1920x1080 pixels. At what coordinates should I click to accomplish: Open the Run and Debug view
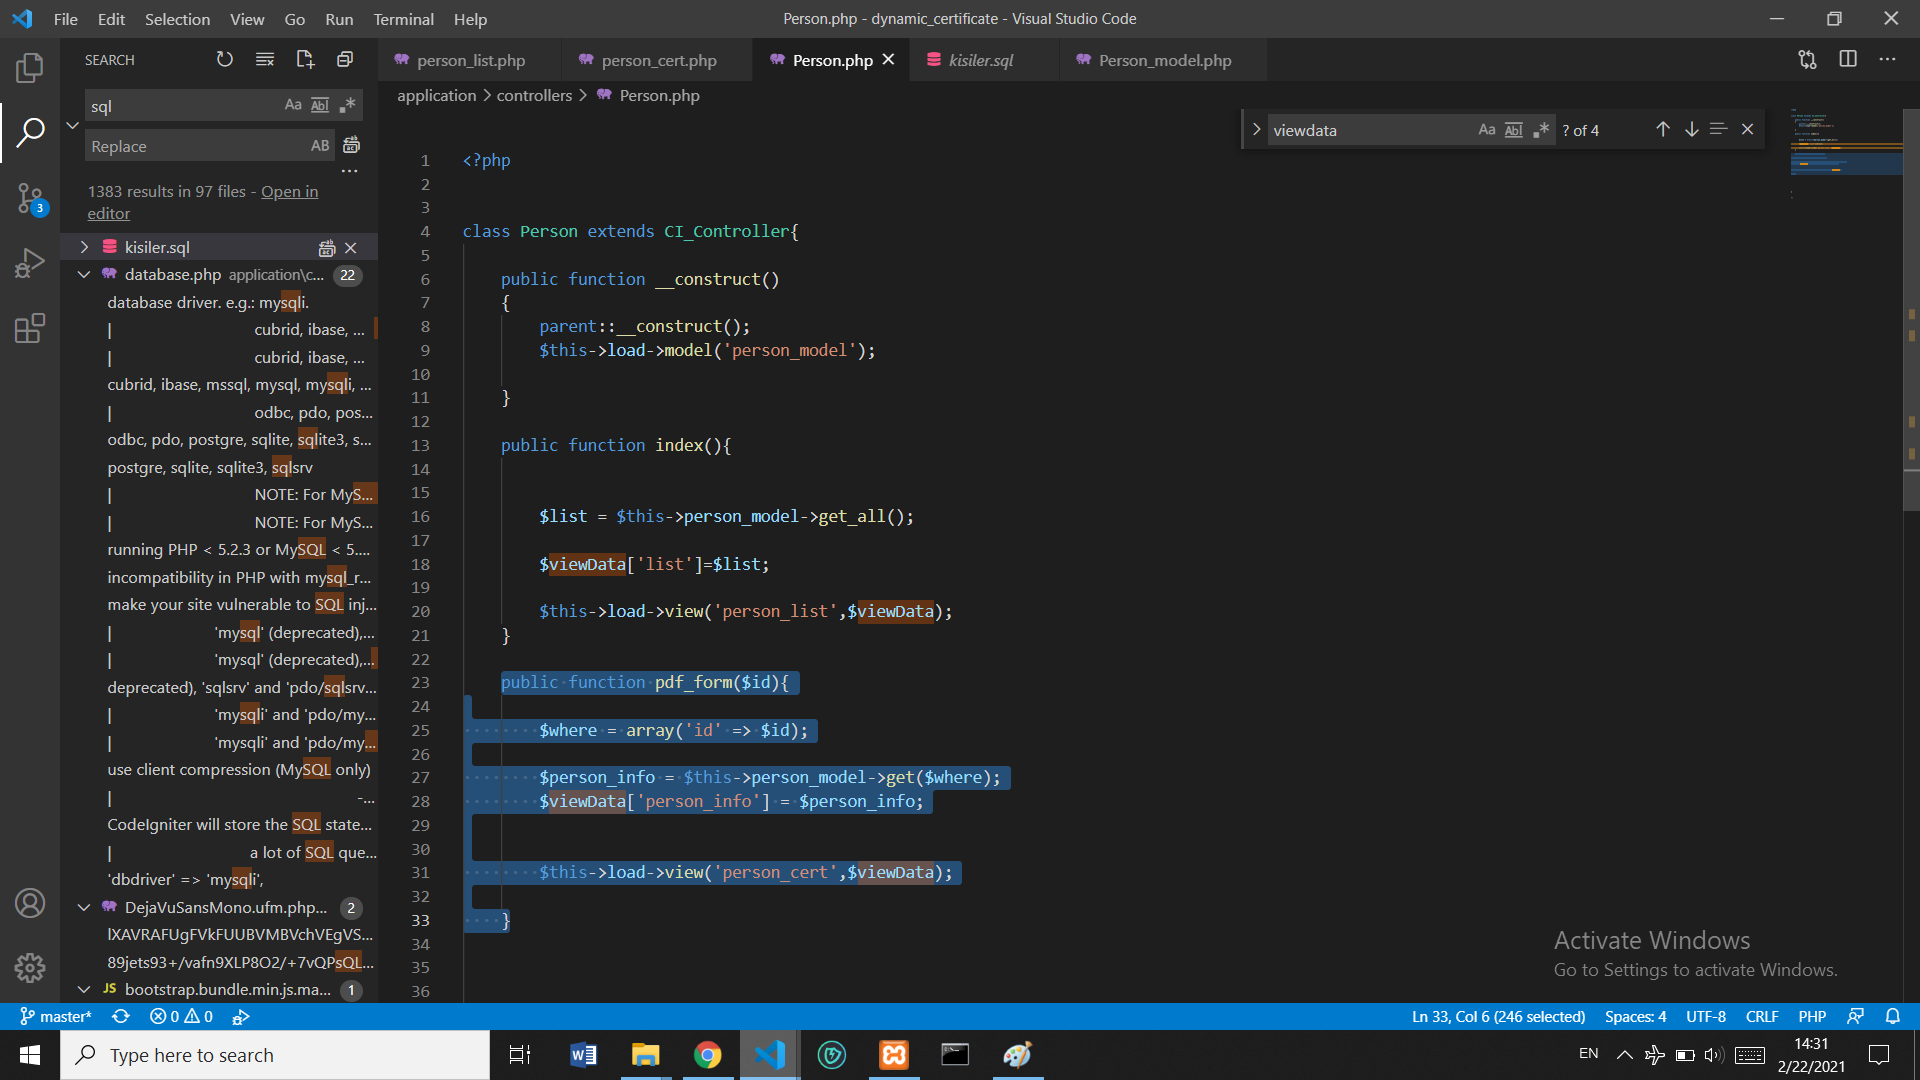(30, 263)
